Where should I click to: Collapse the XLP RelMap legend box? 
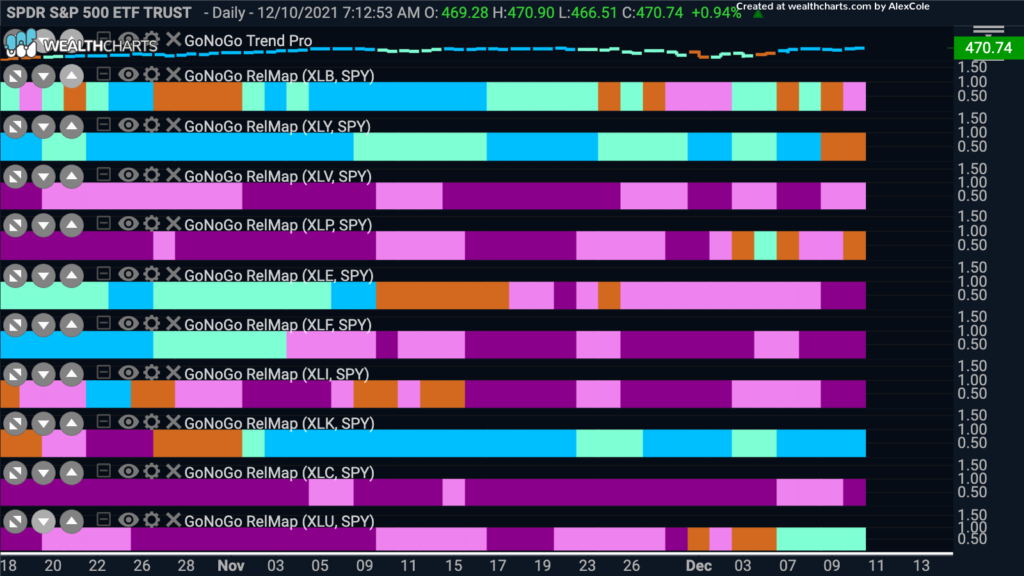click(x=103, y=222)
